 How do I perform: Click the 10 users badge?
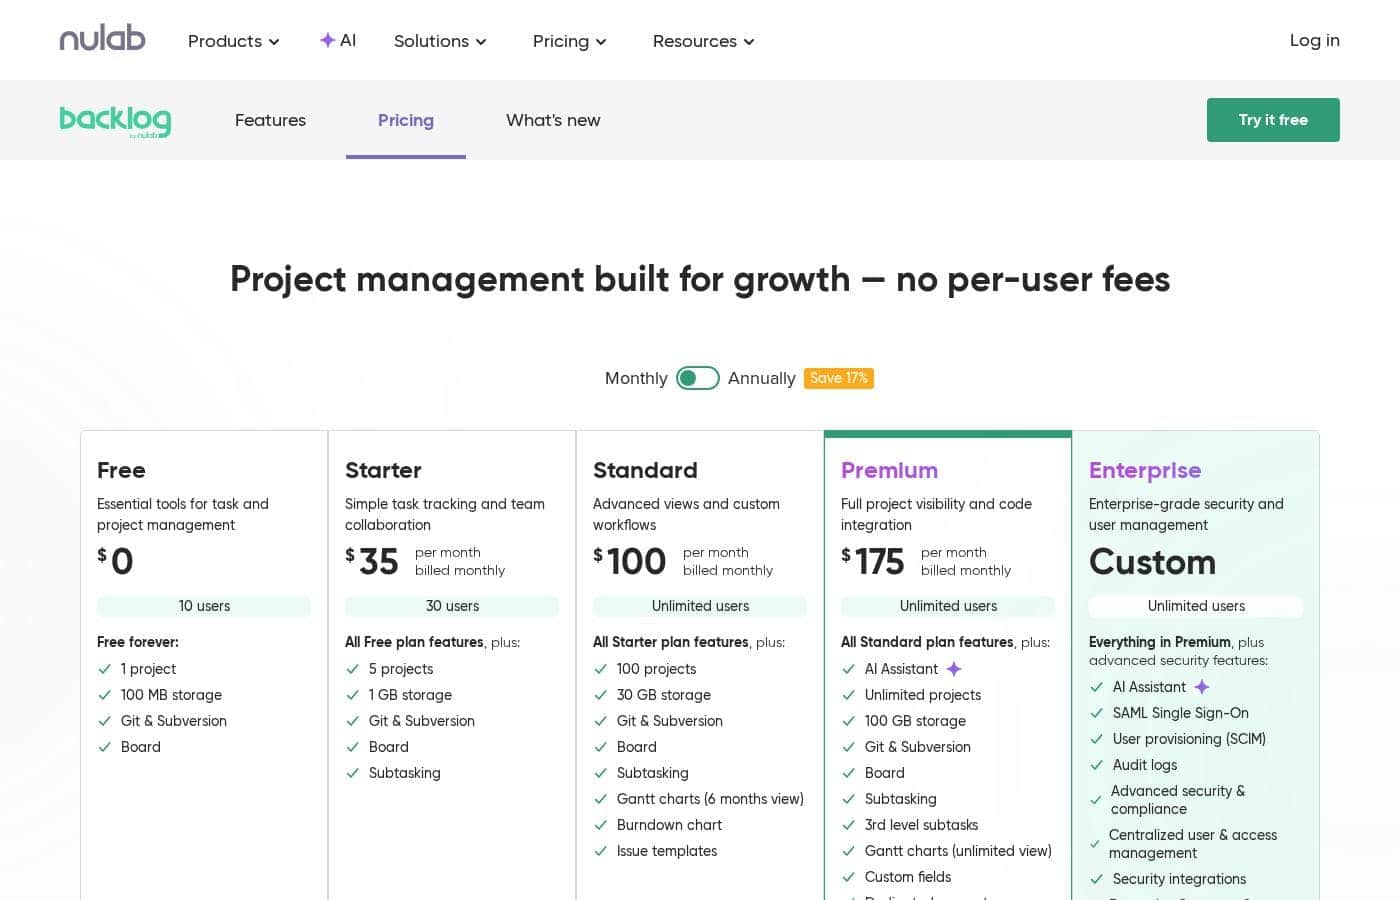[x=204, y=606]
